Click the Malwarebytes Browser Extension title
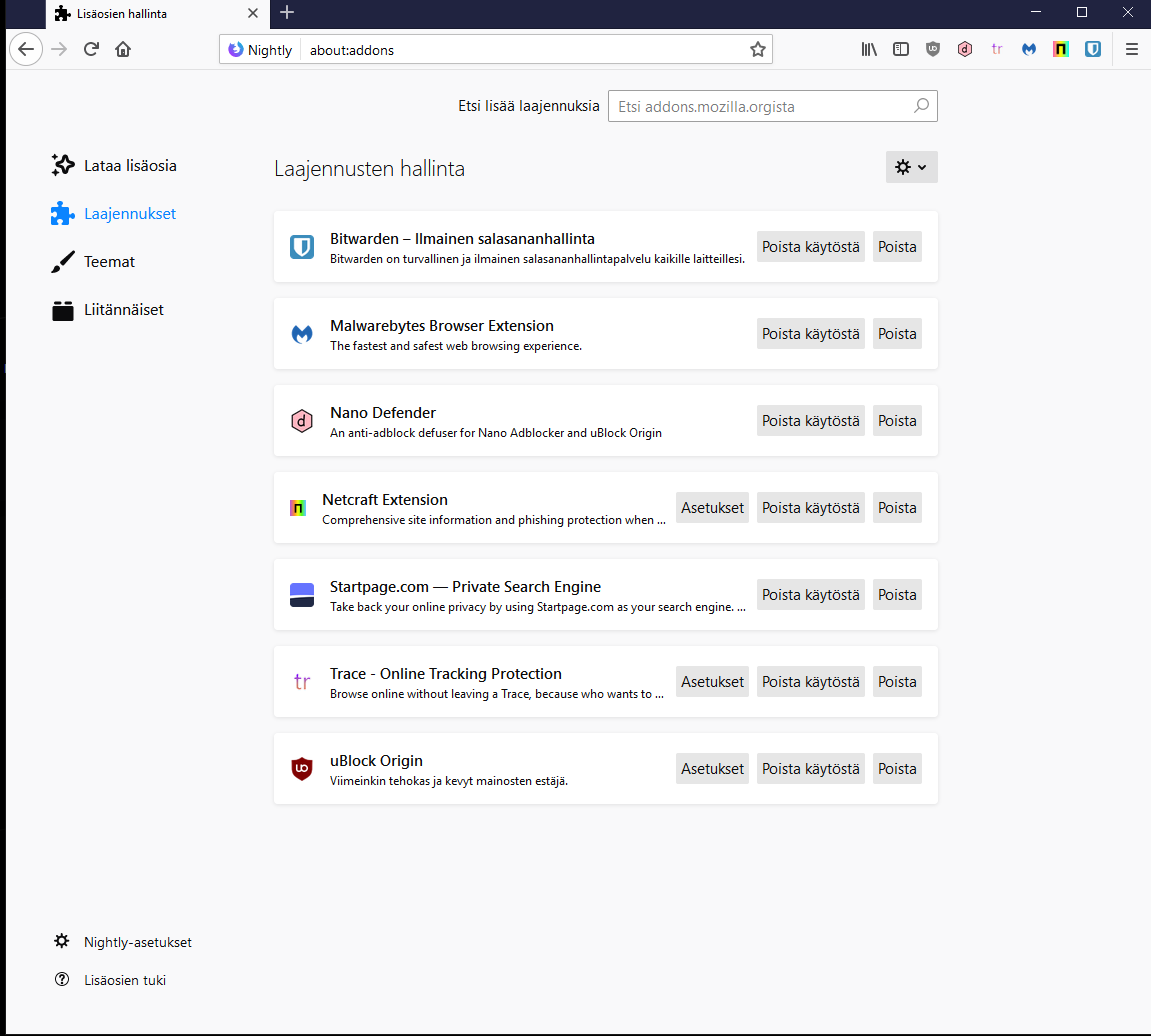The height and width of the screenshot is (1036, 1151). [442, 326]
